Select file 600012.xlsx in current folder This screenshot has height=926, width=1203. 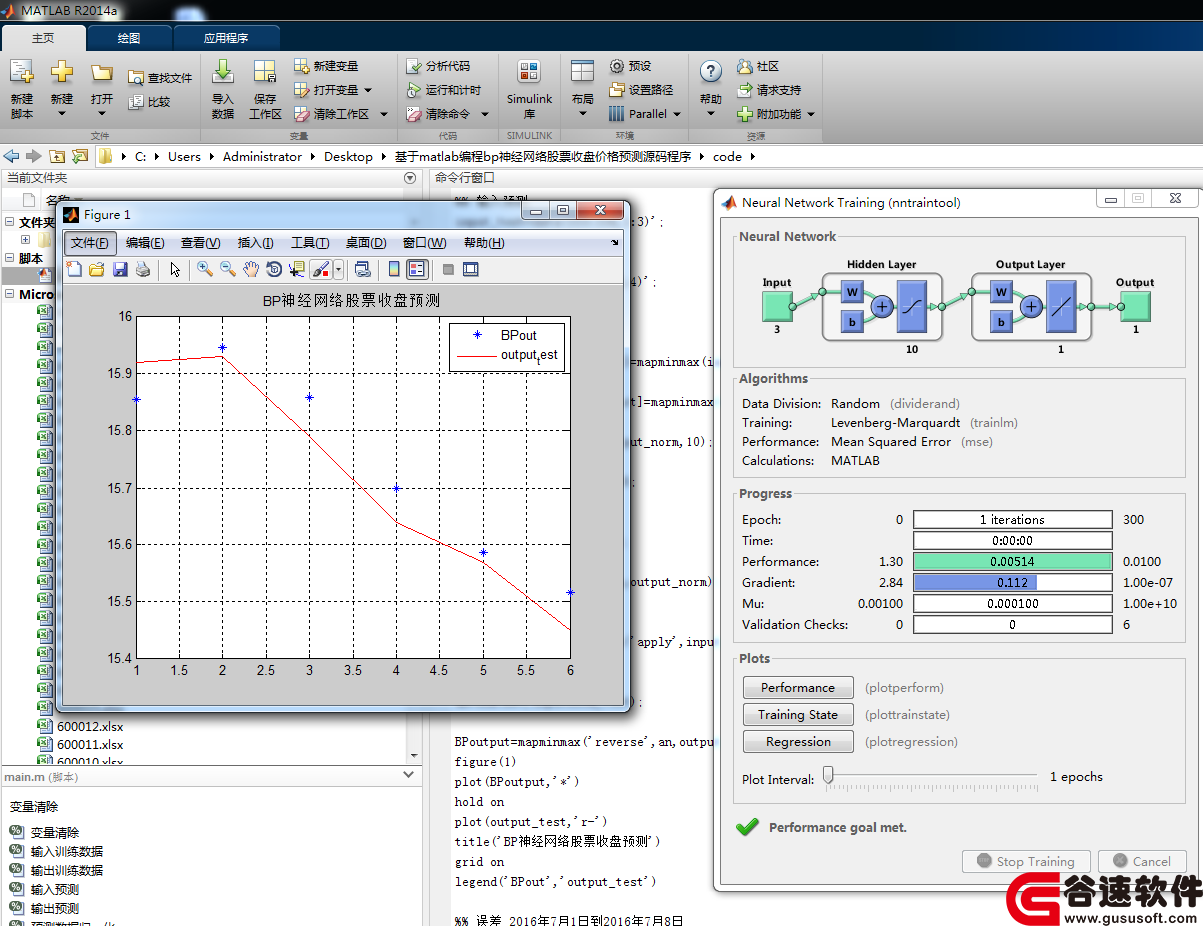click(x=90, y=726)
